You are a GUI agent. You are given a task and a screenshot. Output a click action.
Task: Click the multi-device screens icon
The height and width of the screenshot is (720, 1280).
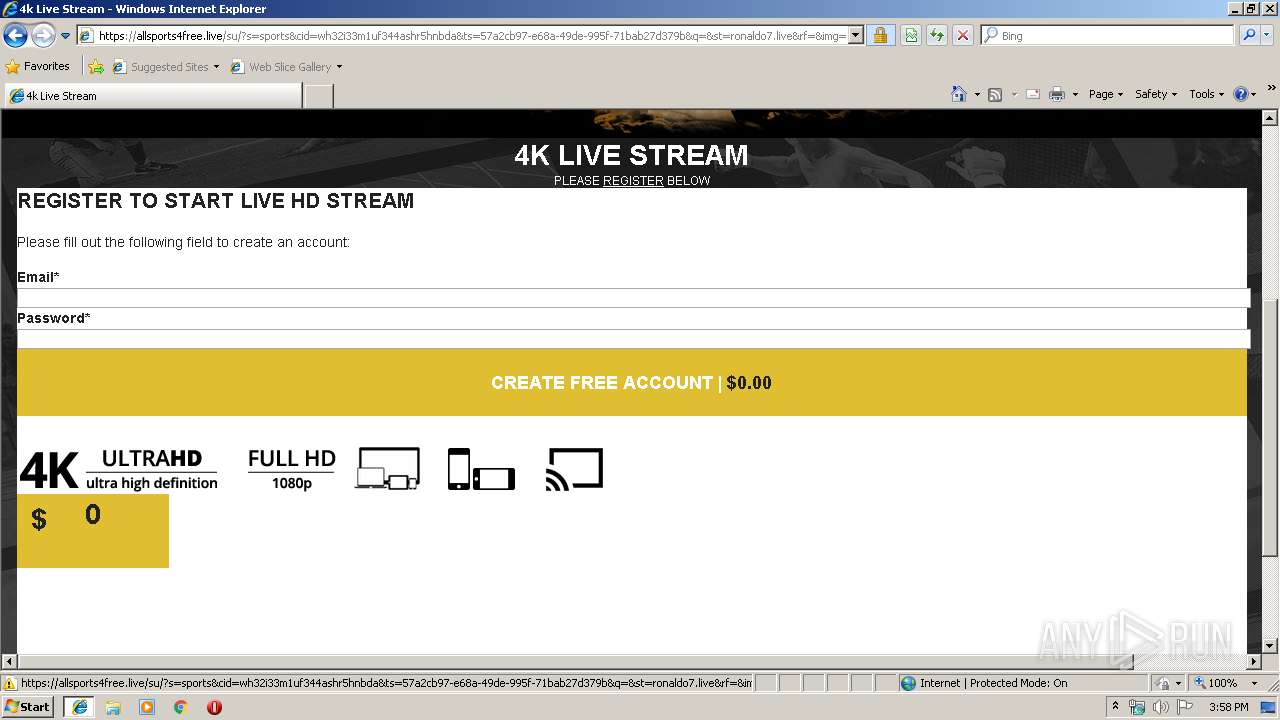click(x=387, y=469)
